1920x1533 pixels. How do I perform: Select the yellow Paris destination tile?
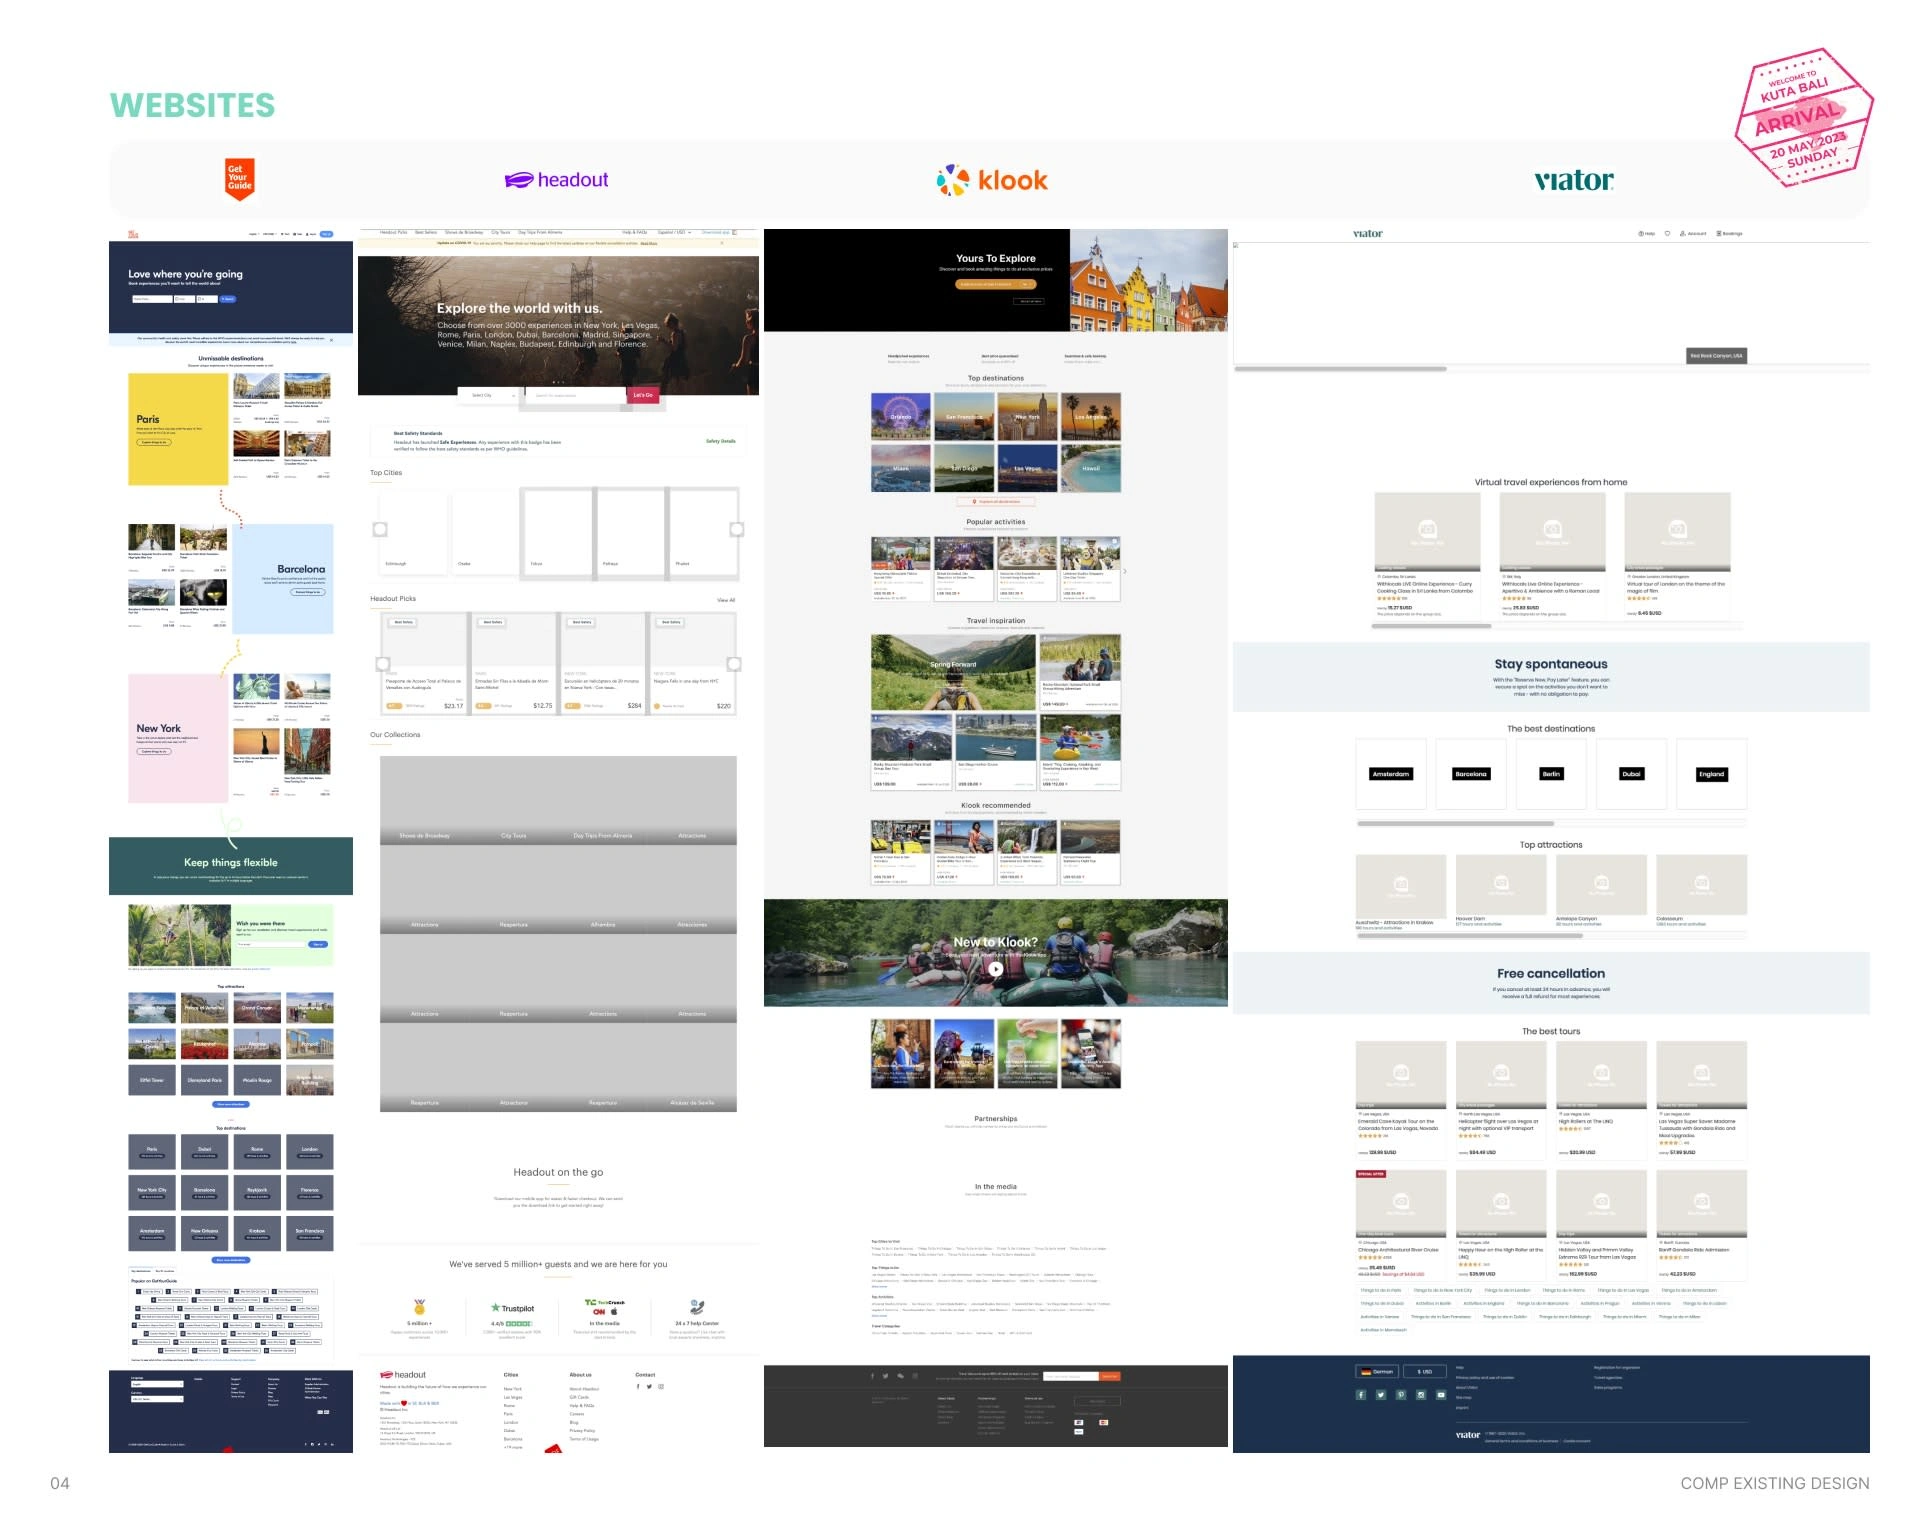coord(178,429)
